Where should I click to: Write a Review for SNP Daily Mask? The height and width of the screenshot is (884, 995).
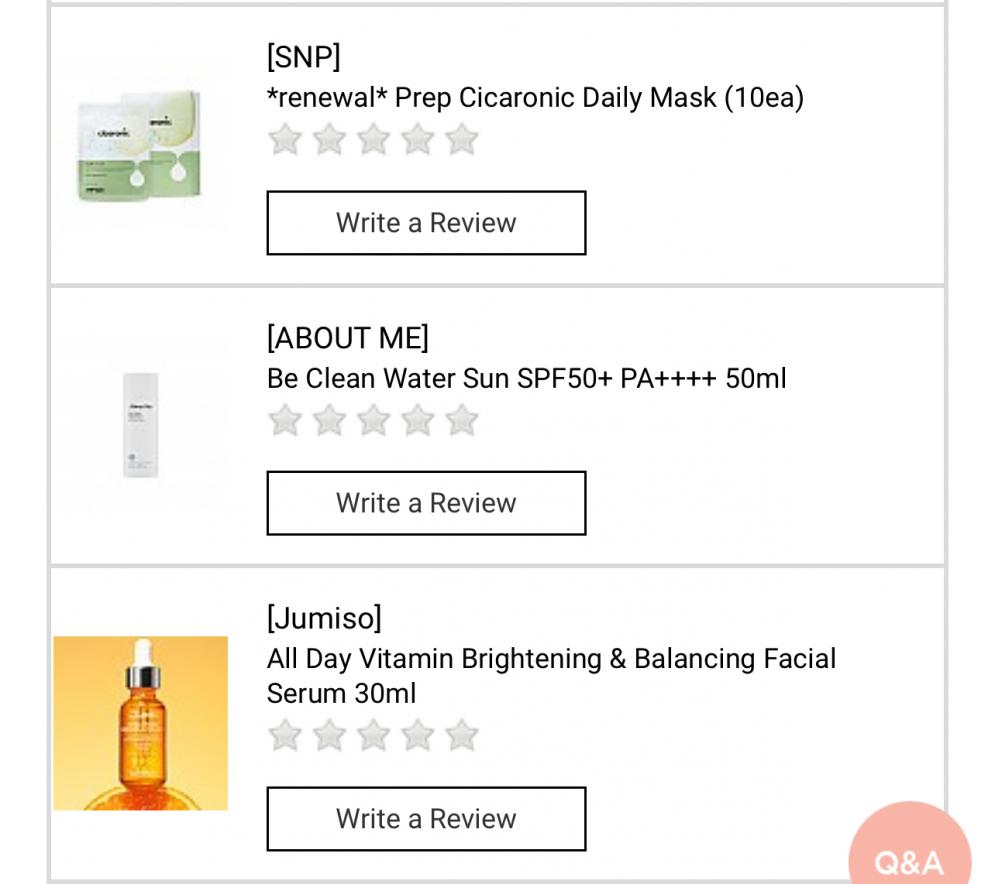[426, 223]
